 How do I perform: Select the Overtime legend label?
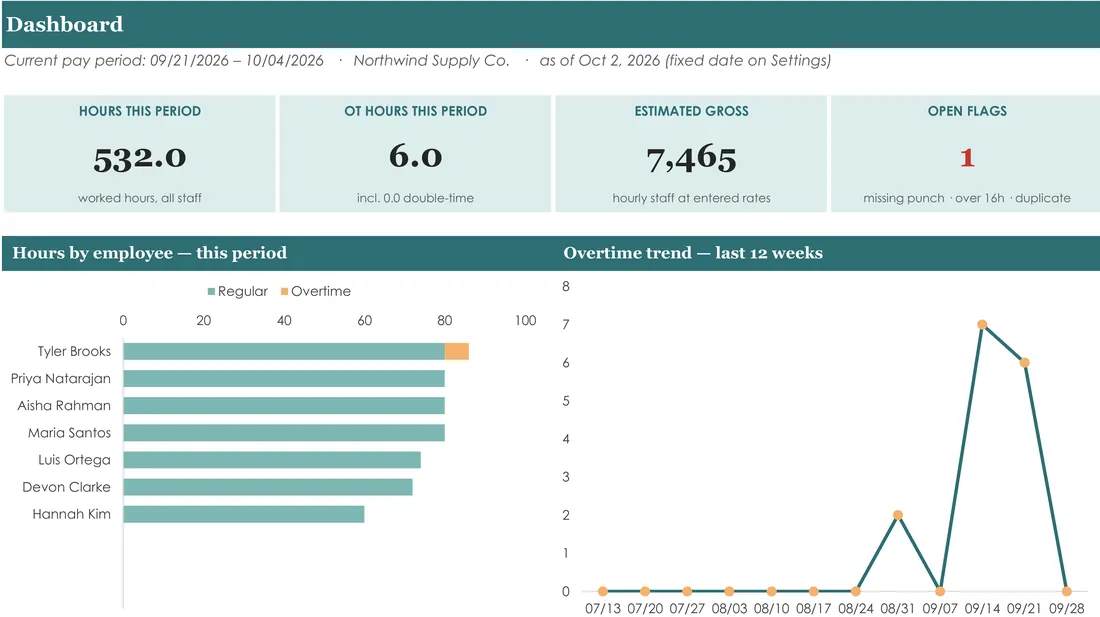pos(321,291)
